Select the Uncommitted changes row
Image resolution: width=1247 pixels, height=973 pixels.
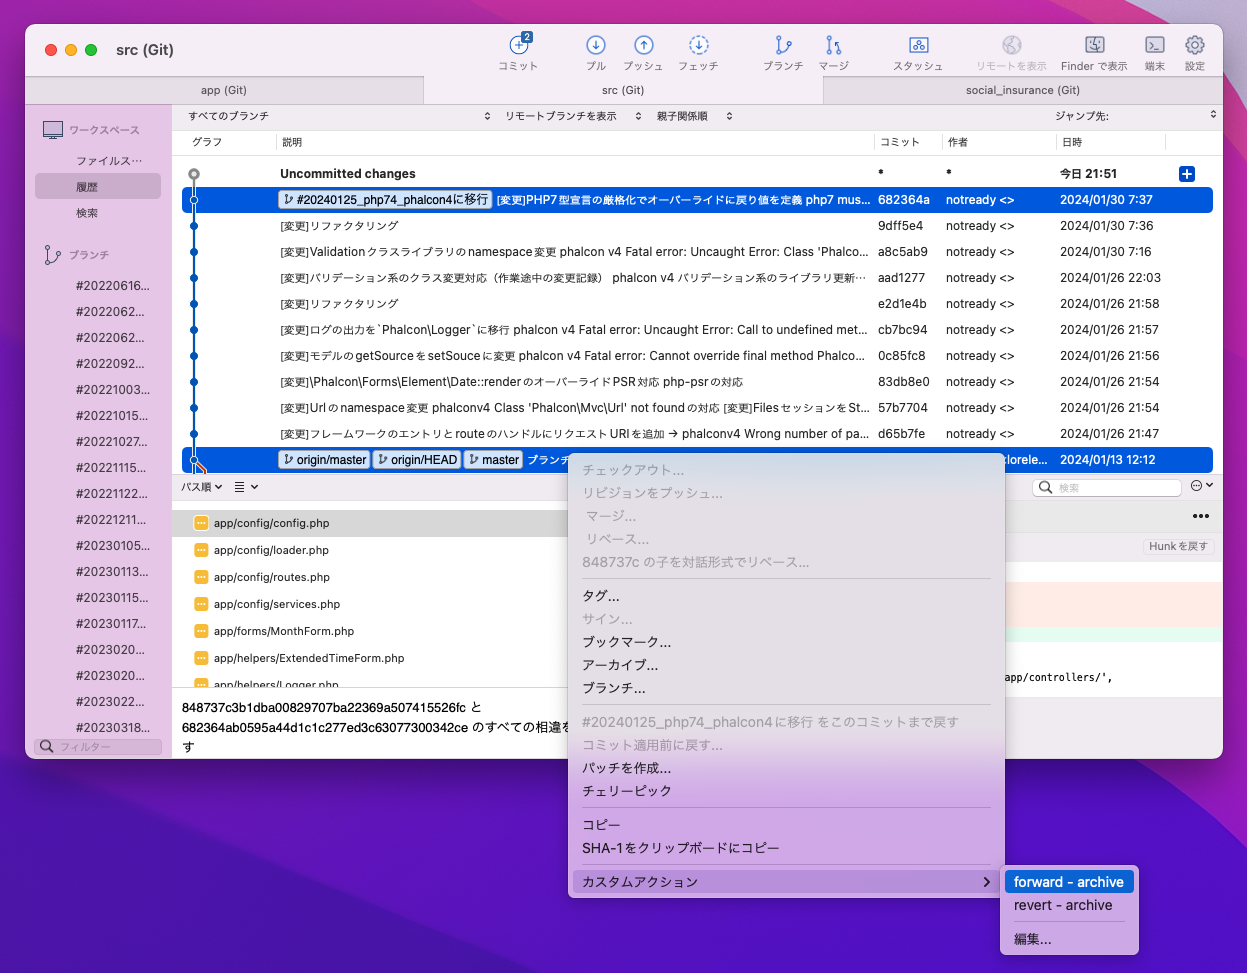(x=697, y=174)
